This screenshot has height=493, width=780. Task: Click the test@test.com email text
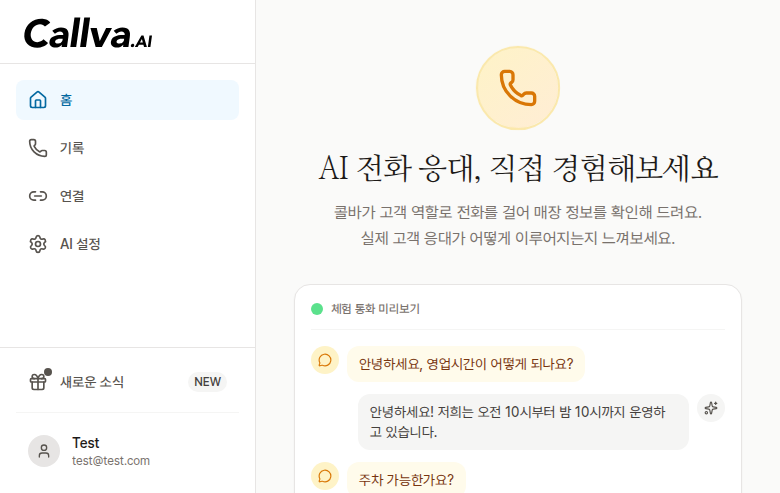tap(111, 461)
